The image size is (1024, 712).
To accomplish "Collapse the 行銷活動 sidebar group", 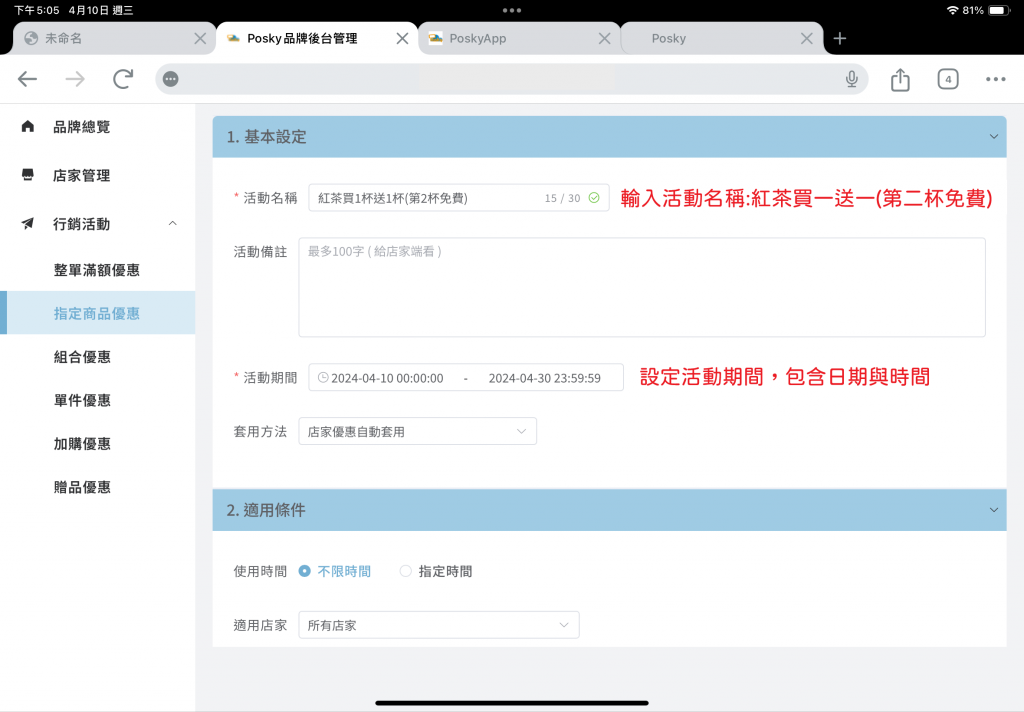I will point(172,223).
